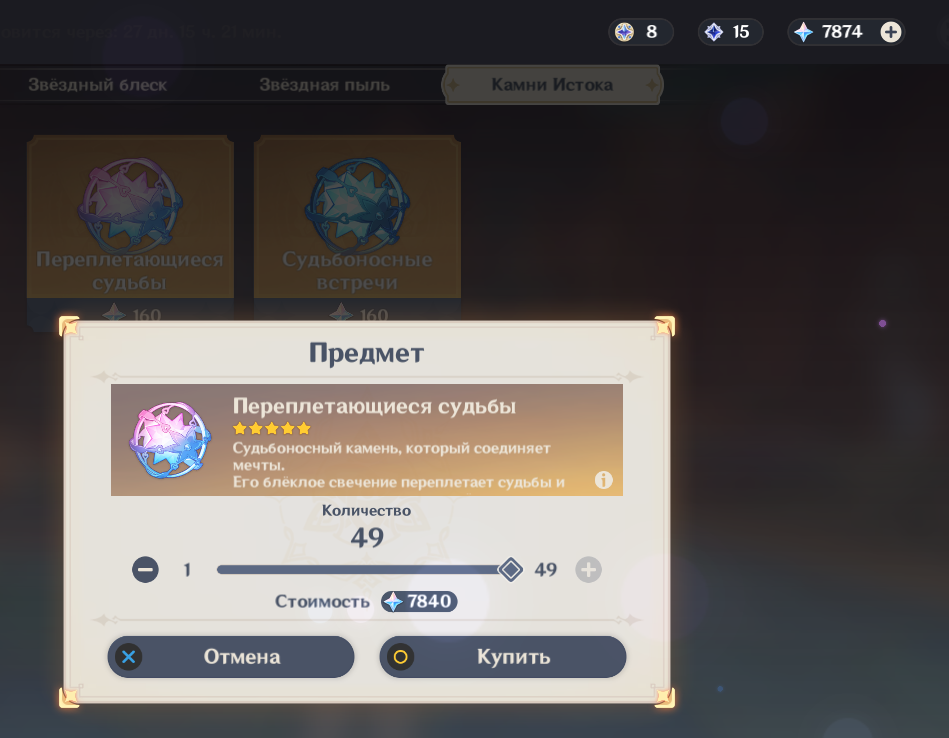Click the circle icon on Купить button

click(x=401, y=657)
